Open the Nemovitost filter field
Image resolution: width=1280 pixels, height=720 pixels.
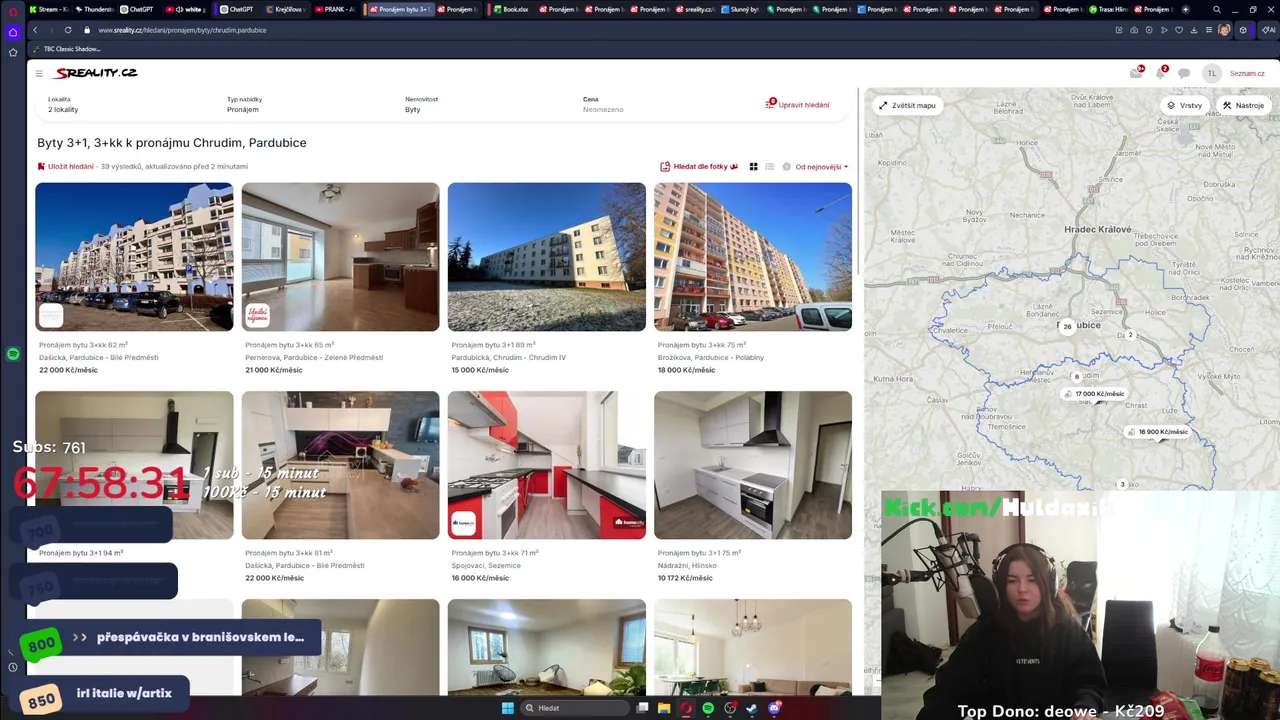[483, 104]
